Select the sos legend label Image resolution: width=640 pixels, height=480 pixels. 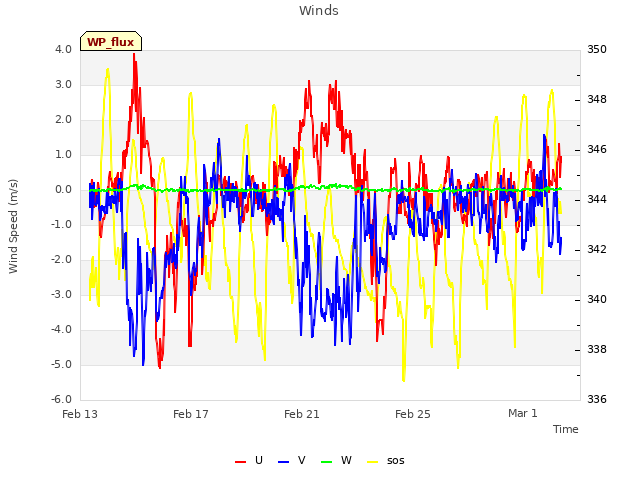point(396,461)
